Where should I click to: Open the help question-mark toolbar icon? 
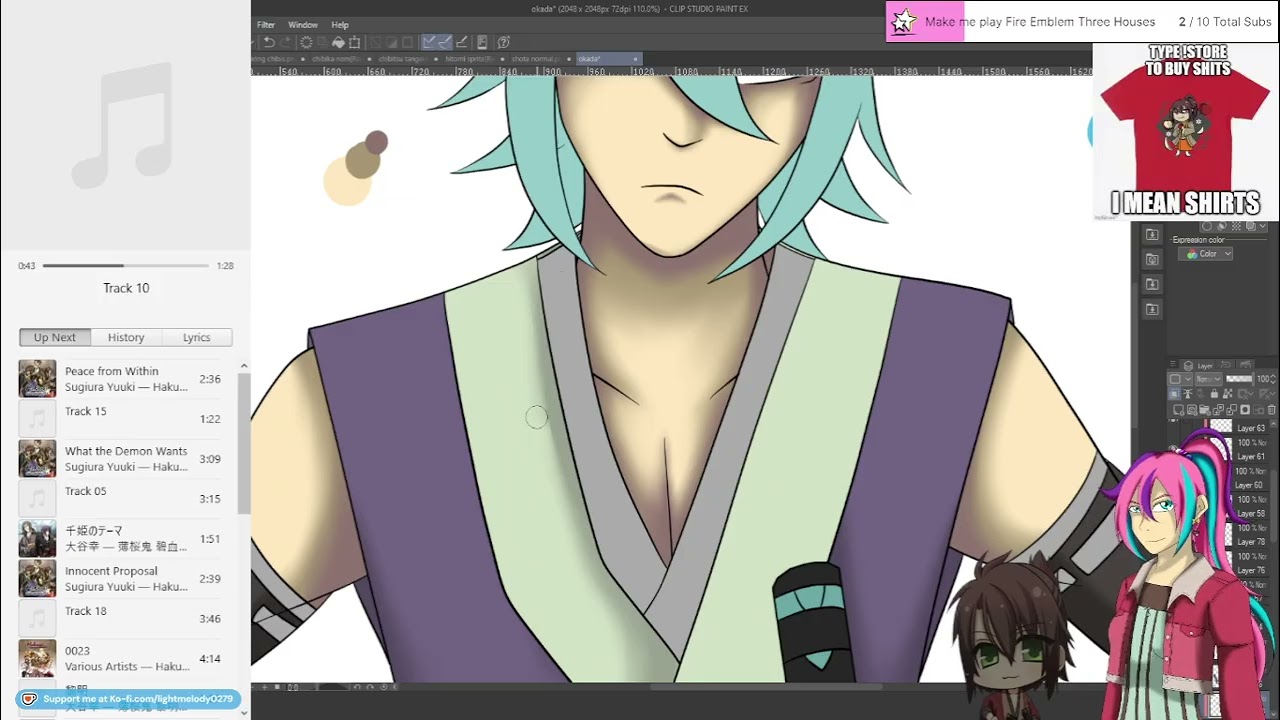point(503,42)
